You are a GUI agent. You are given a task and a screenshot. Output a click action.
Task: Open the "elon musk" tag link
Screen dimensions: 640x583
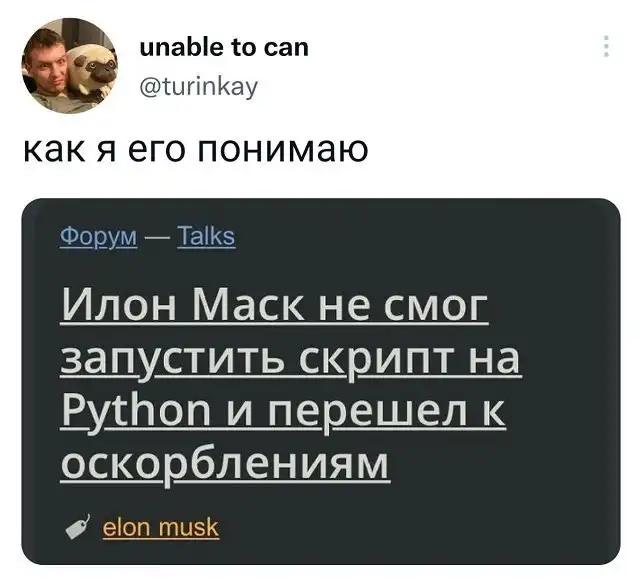(x=160, y=527)
